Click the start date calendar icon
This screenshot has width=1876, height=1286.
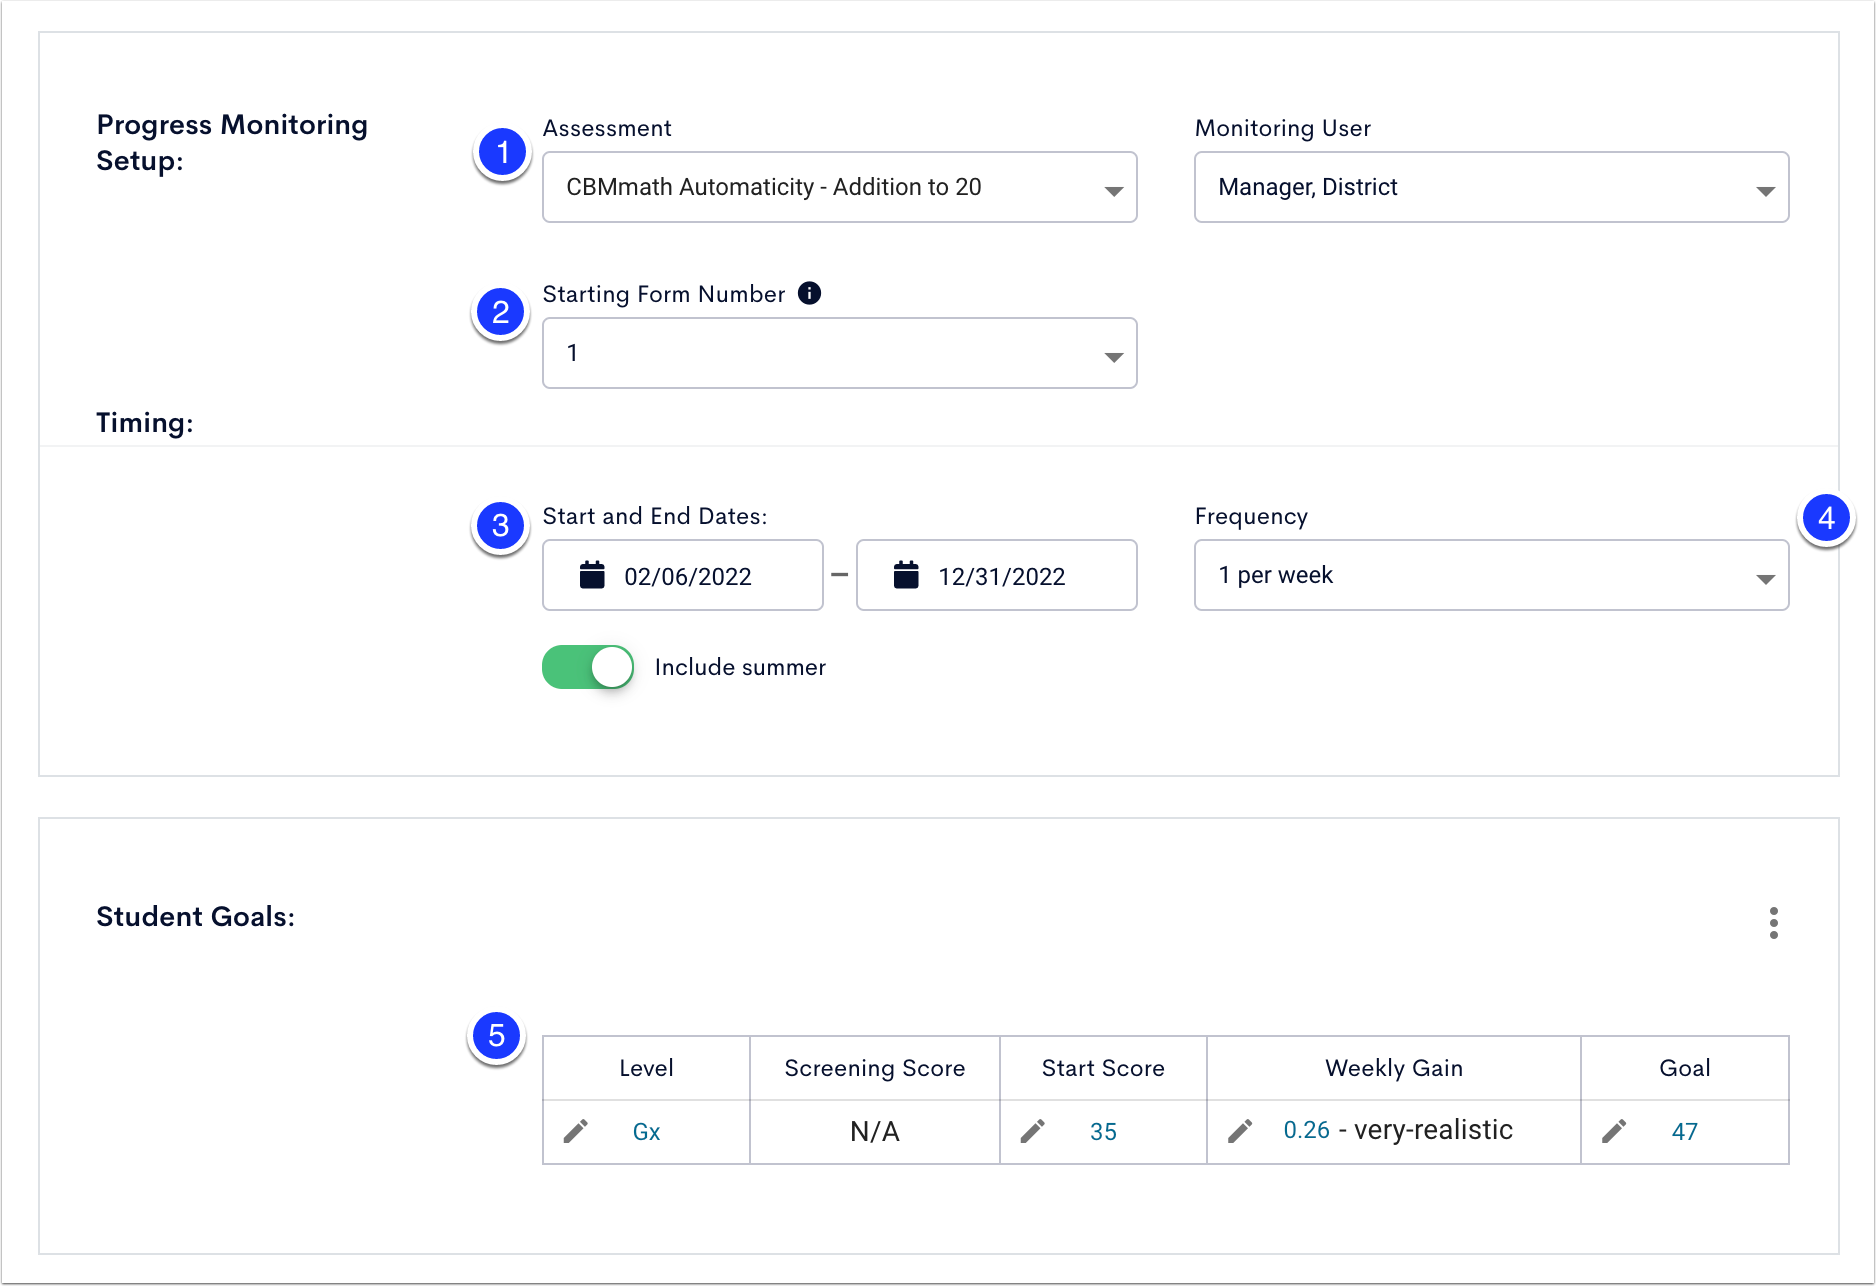pos(592,575)
